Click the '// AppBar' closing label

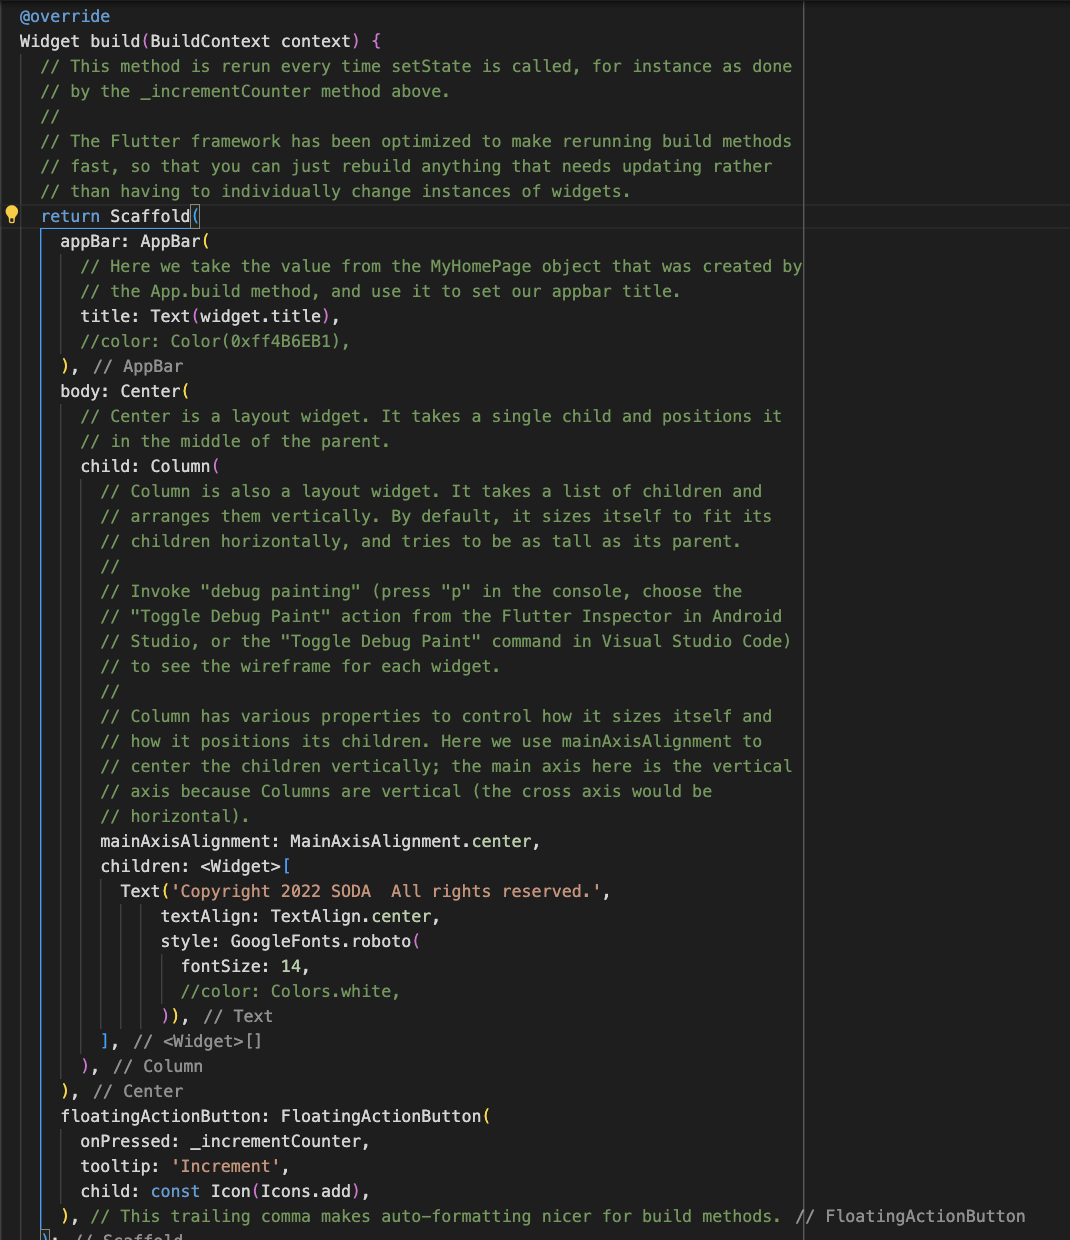pos(138,366)
